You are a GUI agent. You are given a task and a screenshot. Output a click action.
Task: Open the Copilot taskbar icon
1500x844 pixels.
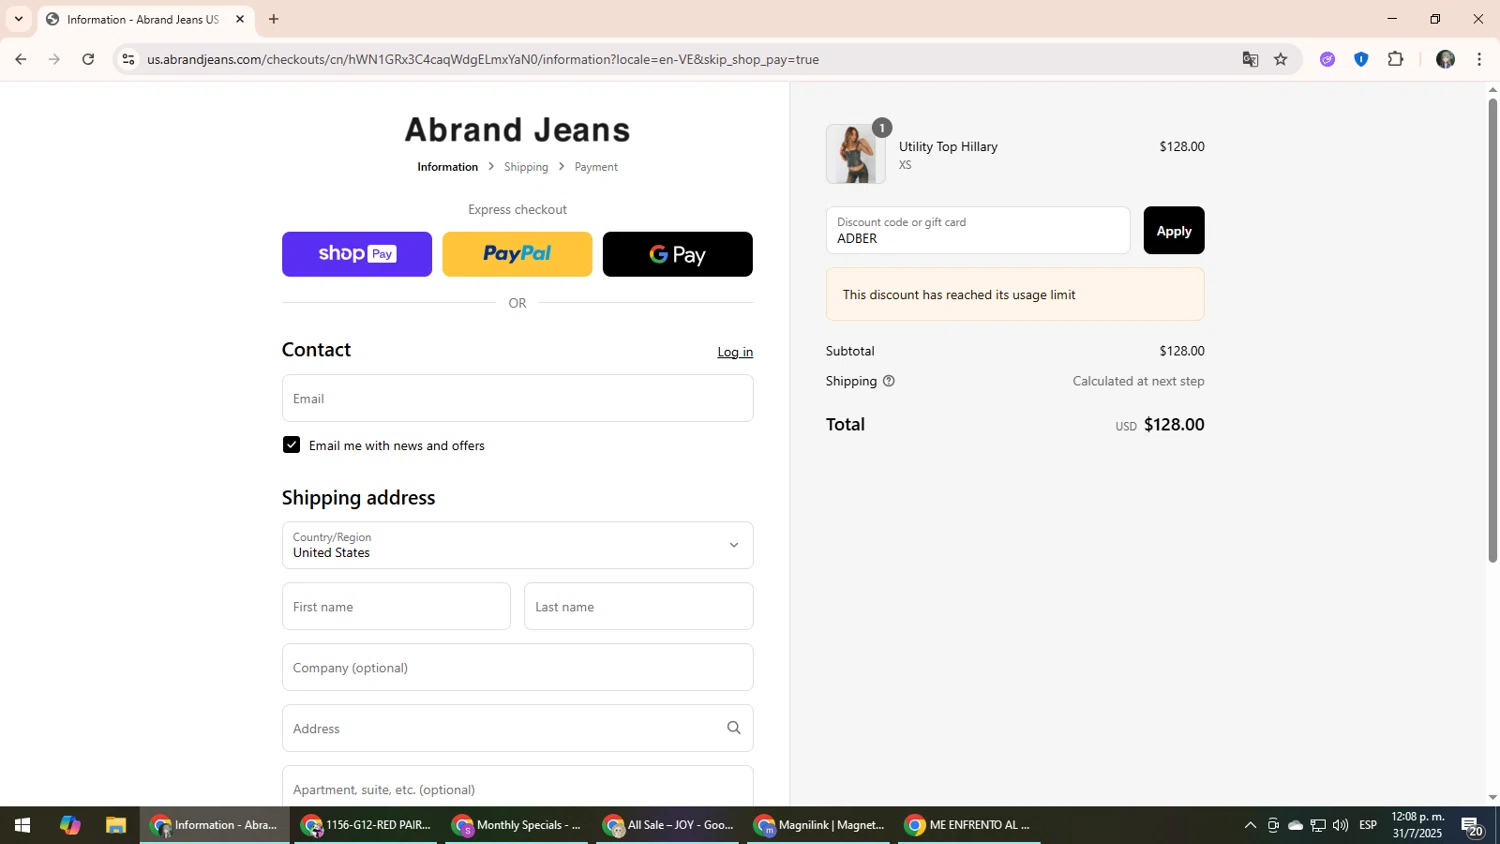click(x=69, y=825)
